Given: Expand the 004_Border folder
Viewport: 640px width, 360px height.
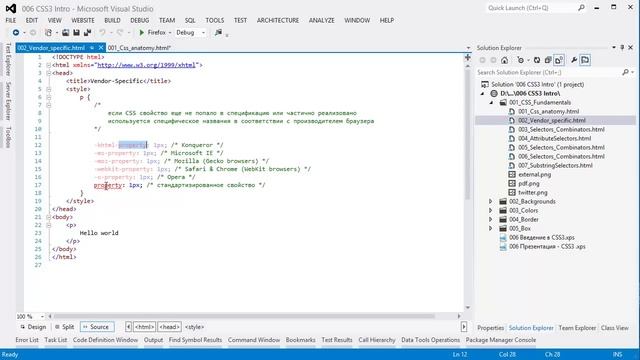Looking at the screenshot, I should coord(491,219).
